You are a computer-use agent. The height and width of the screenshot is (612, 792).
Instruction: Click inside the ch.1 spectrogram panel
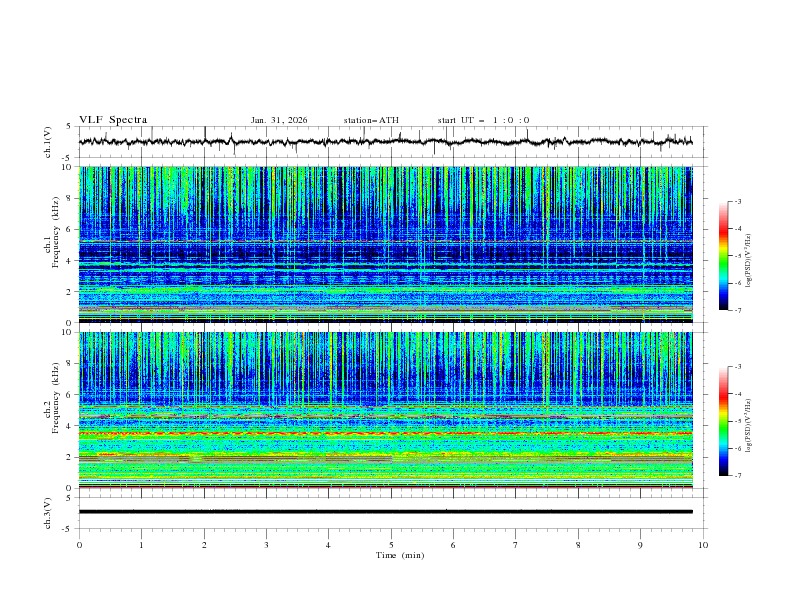(386, 244)
